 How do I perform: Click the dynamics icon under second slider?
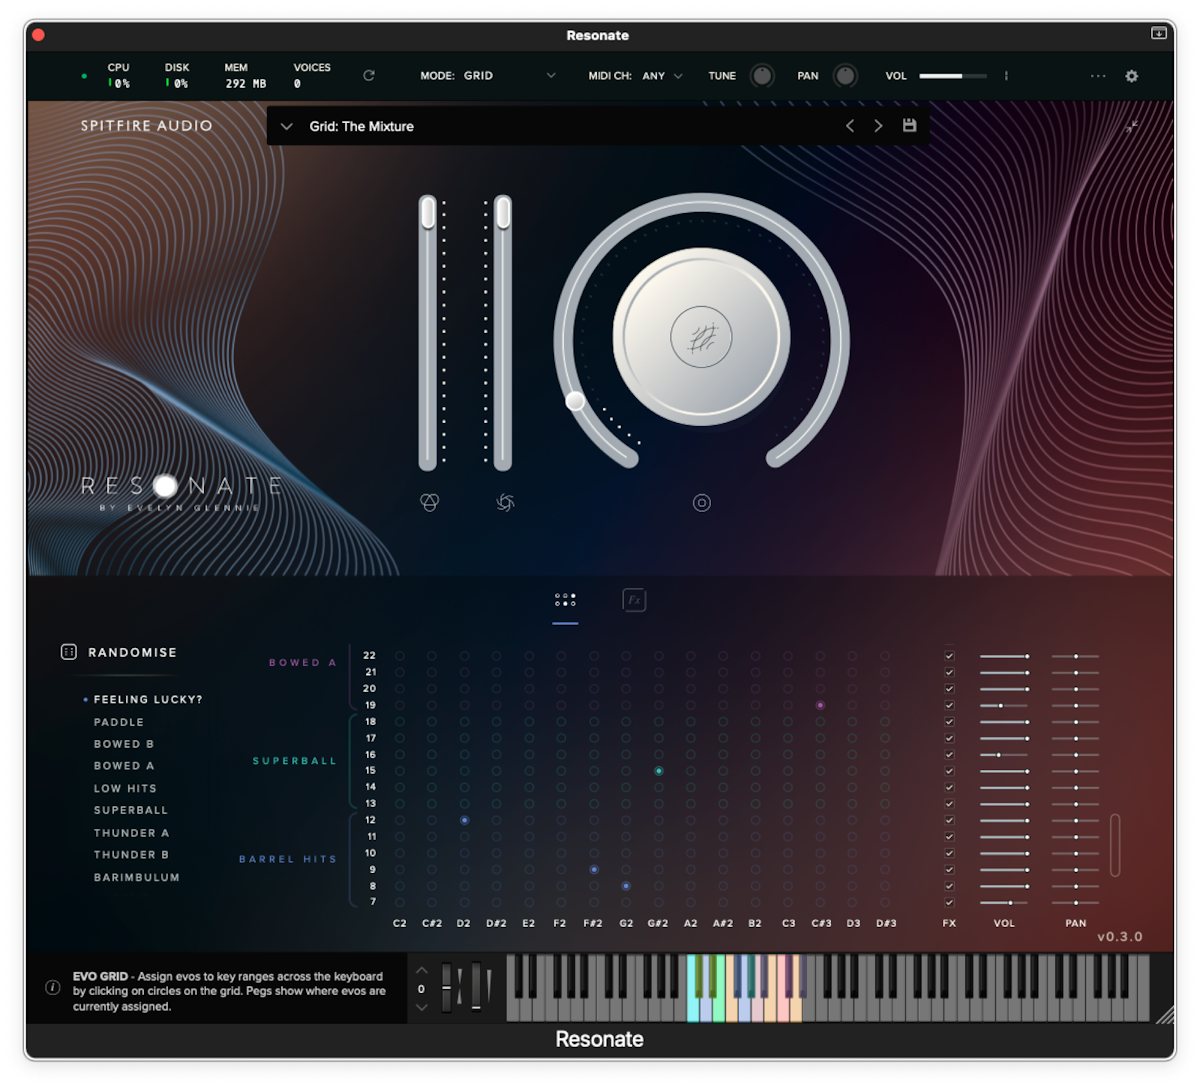[505, 503]
